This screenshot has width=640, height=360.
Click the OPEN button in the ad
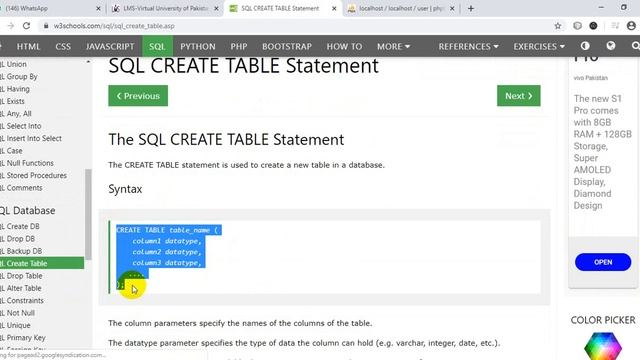(x=603, y=262)
